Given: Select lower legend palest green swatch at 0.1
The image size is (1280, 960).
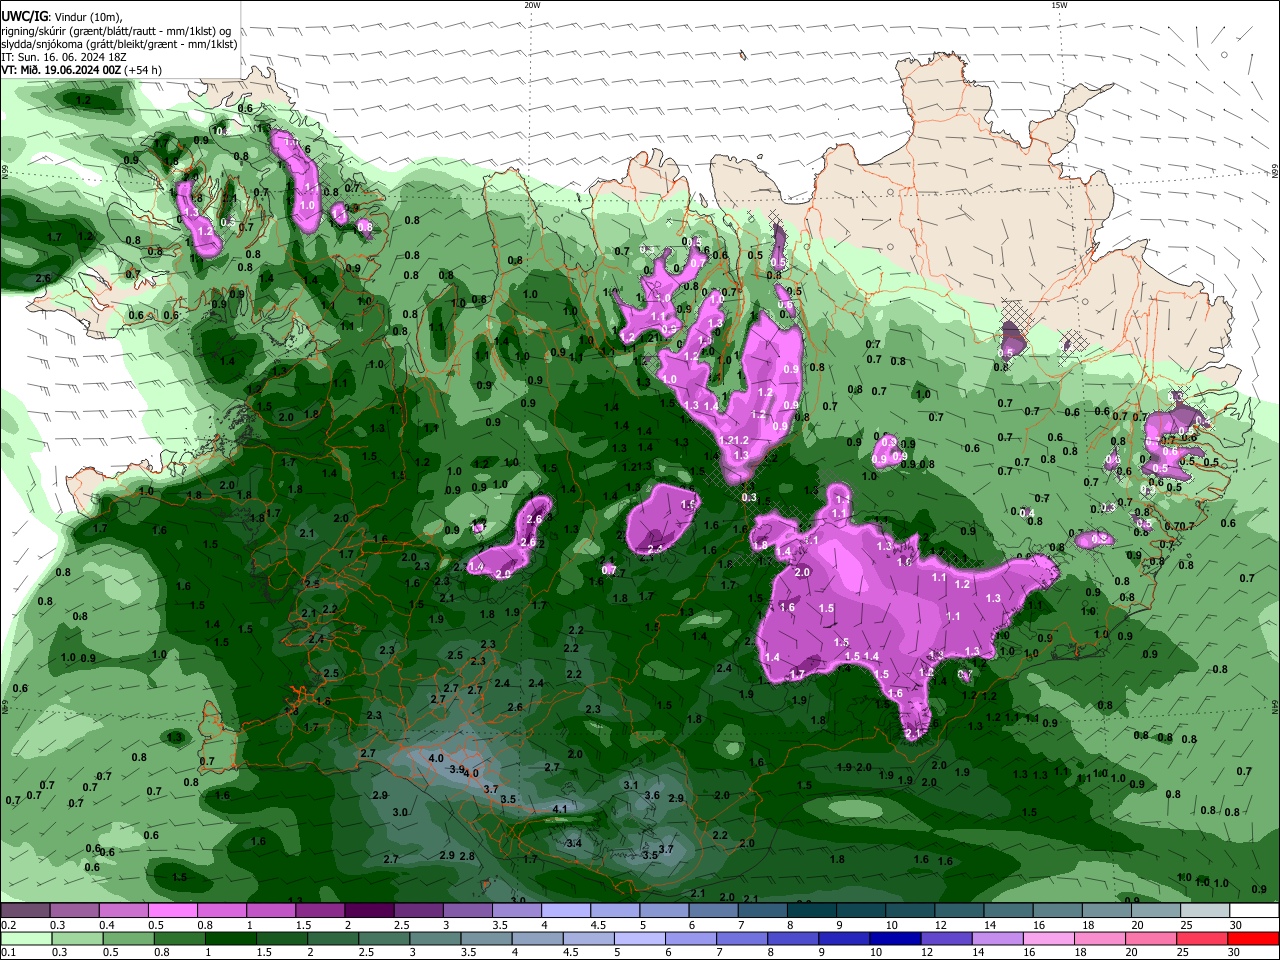Looking at the screenshot, I should pos(26,939).
